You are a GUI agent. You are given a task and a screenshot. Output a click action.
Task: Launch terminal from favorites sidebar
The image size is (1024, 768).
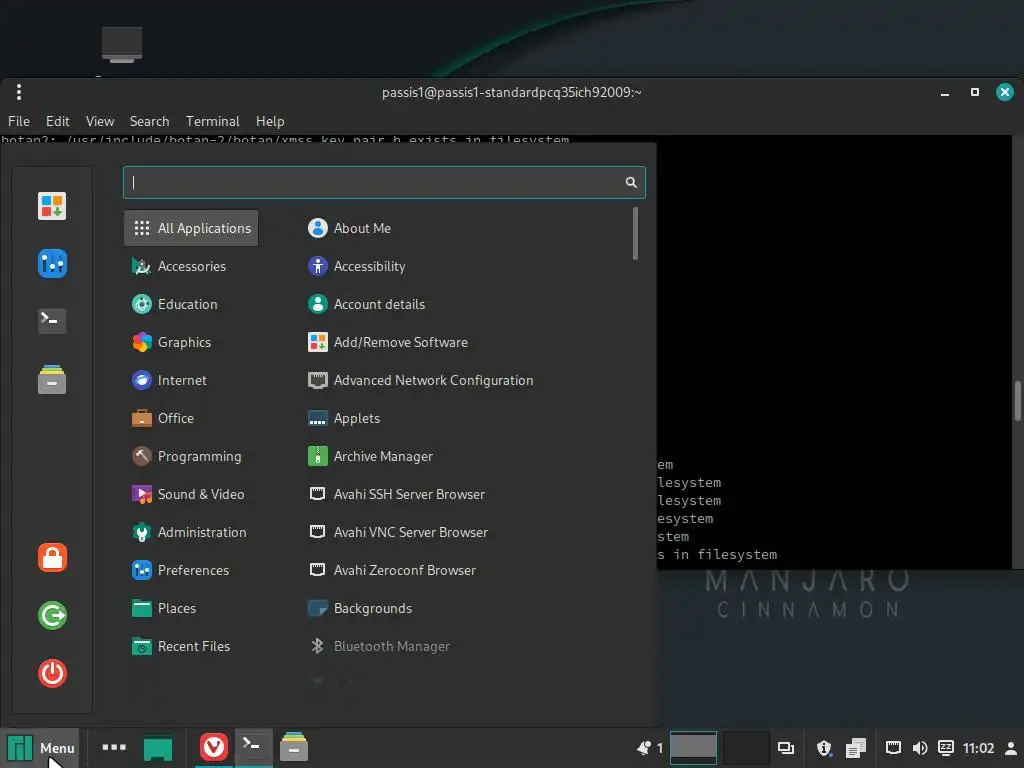52,321
